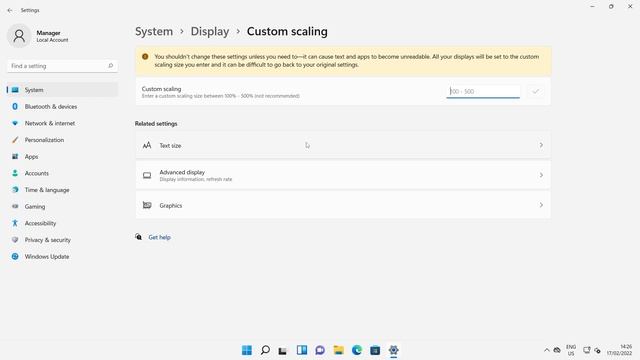Open Bluetooth & devices settings

[x=62, y=107]
